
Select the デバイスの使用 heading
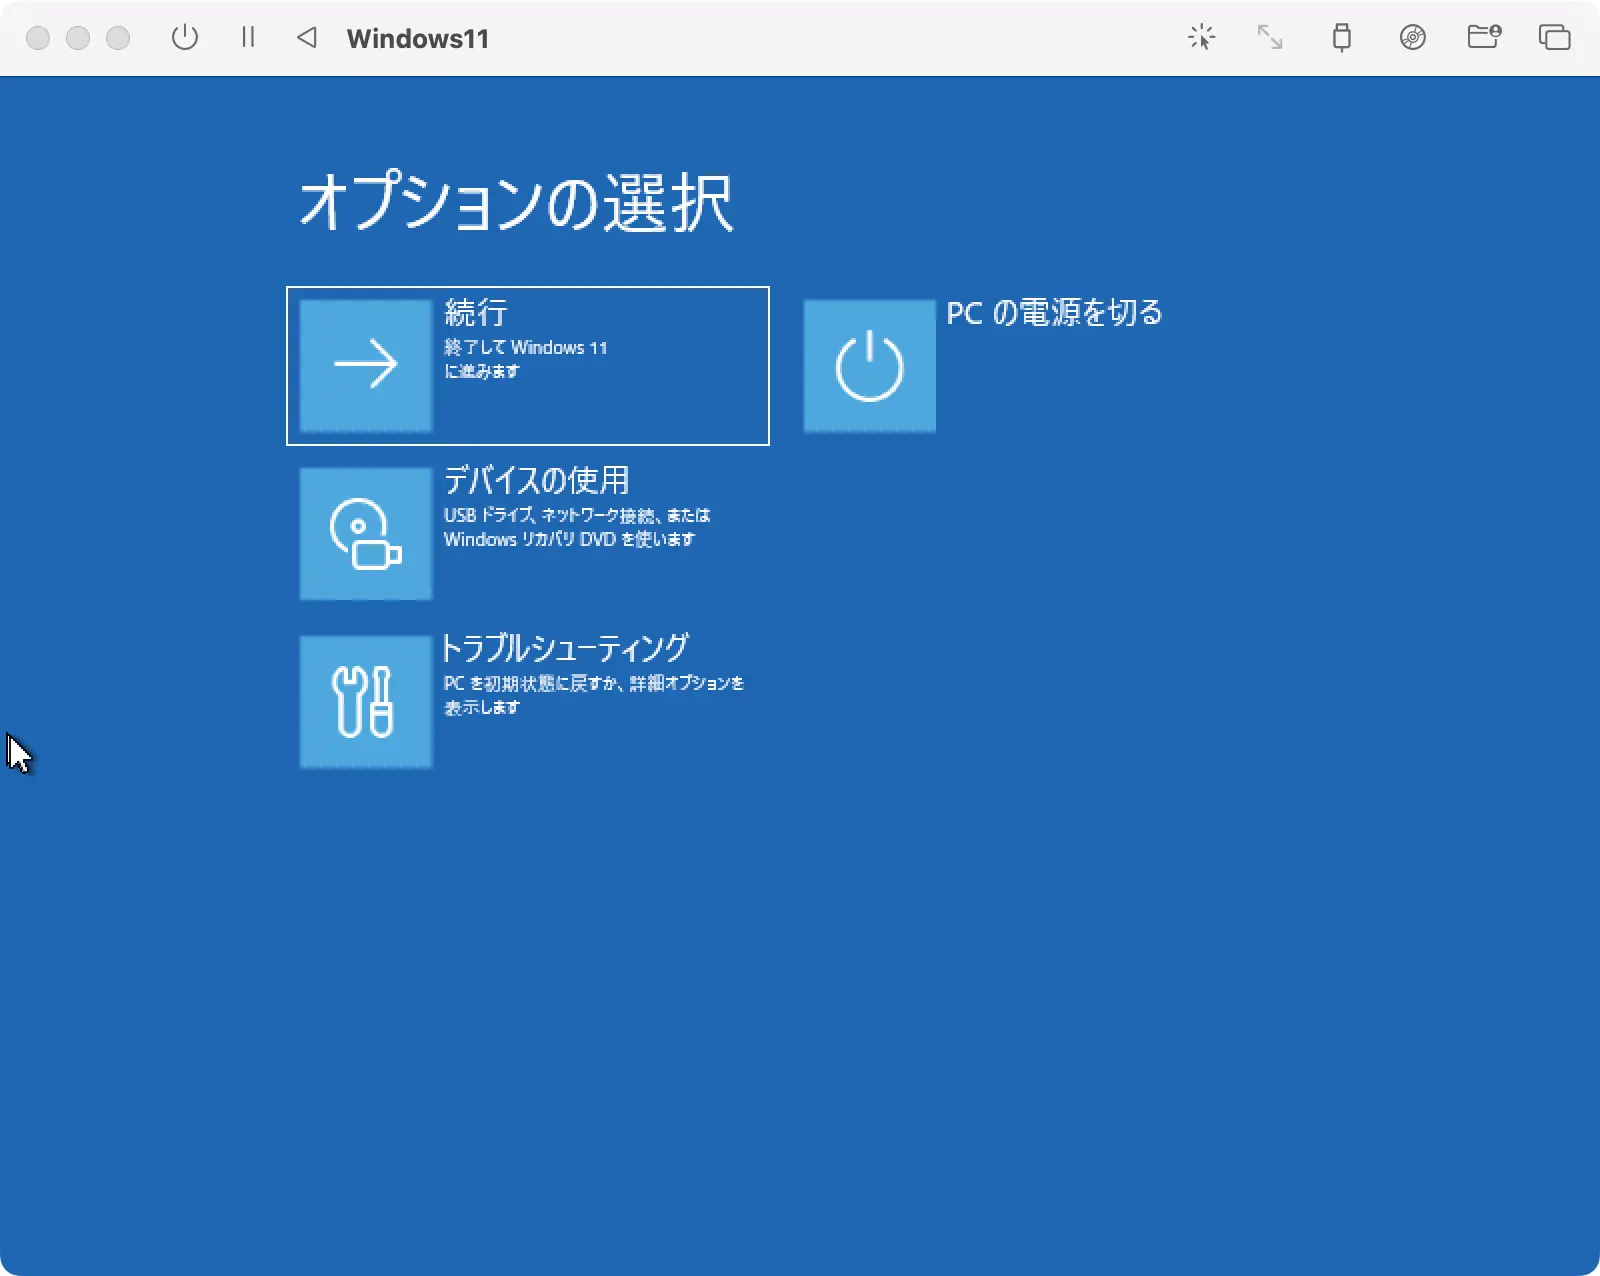pyautogui.click(x=536, y=481)
